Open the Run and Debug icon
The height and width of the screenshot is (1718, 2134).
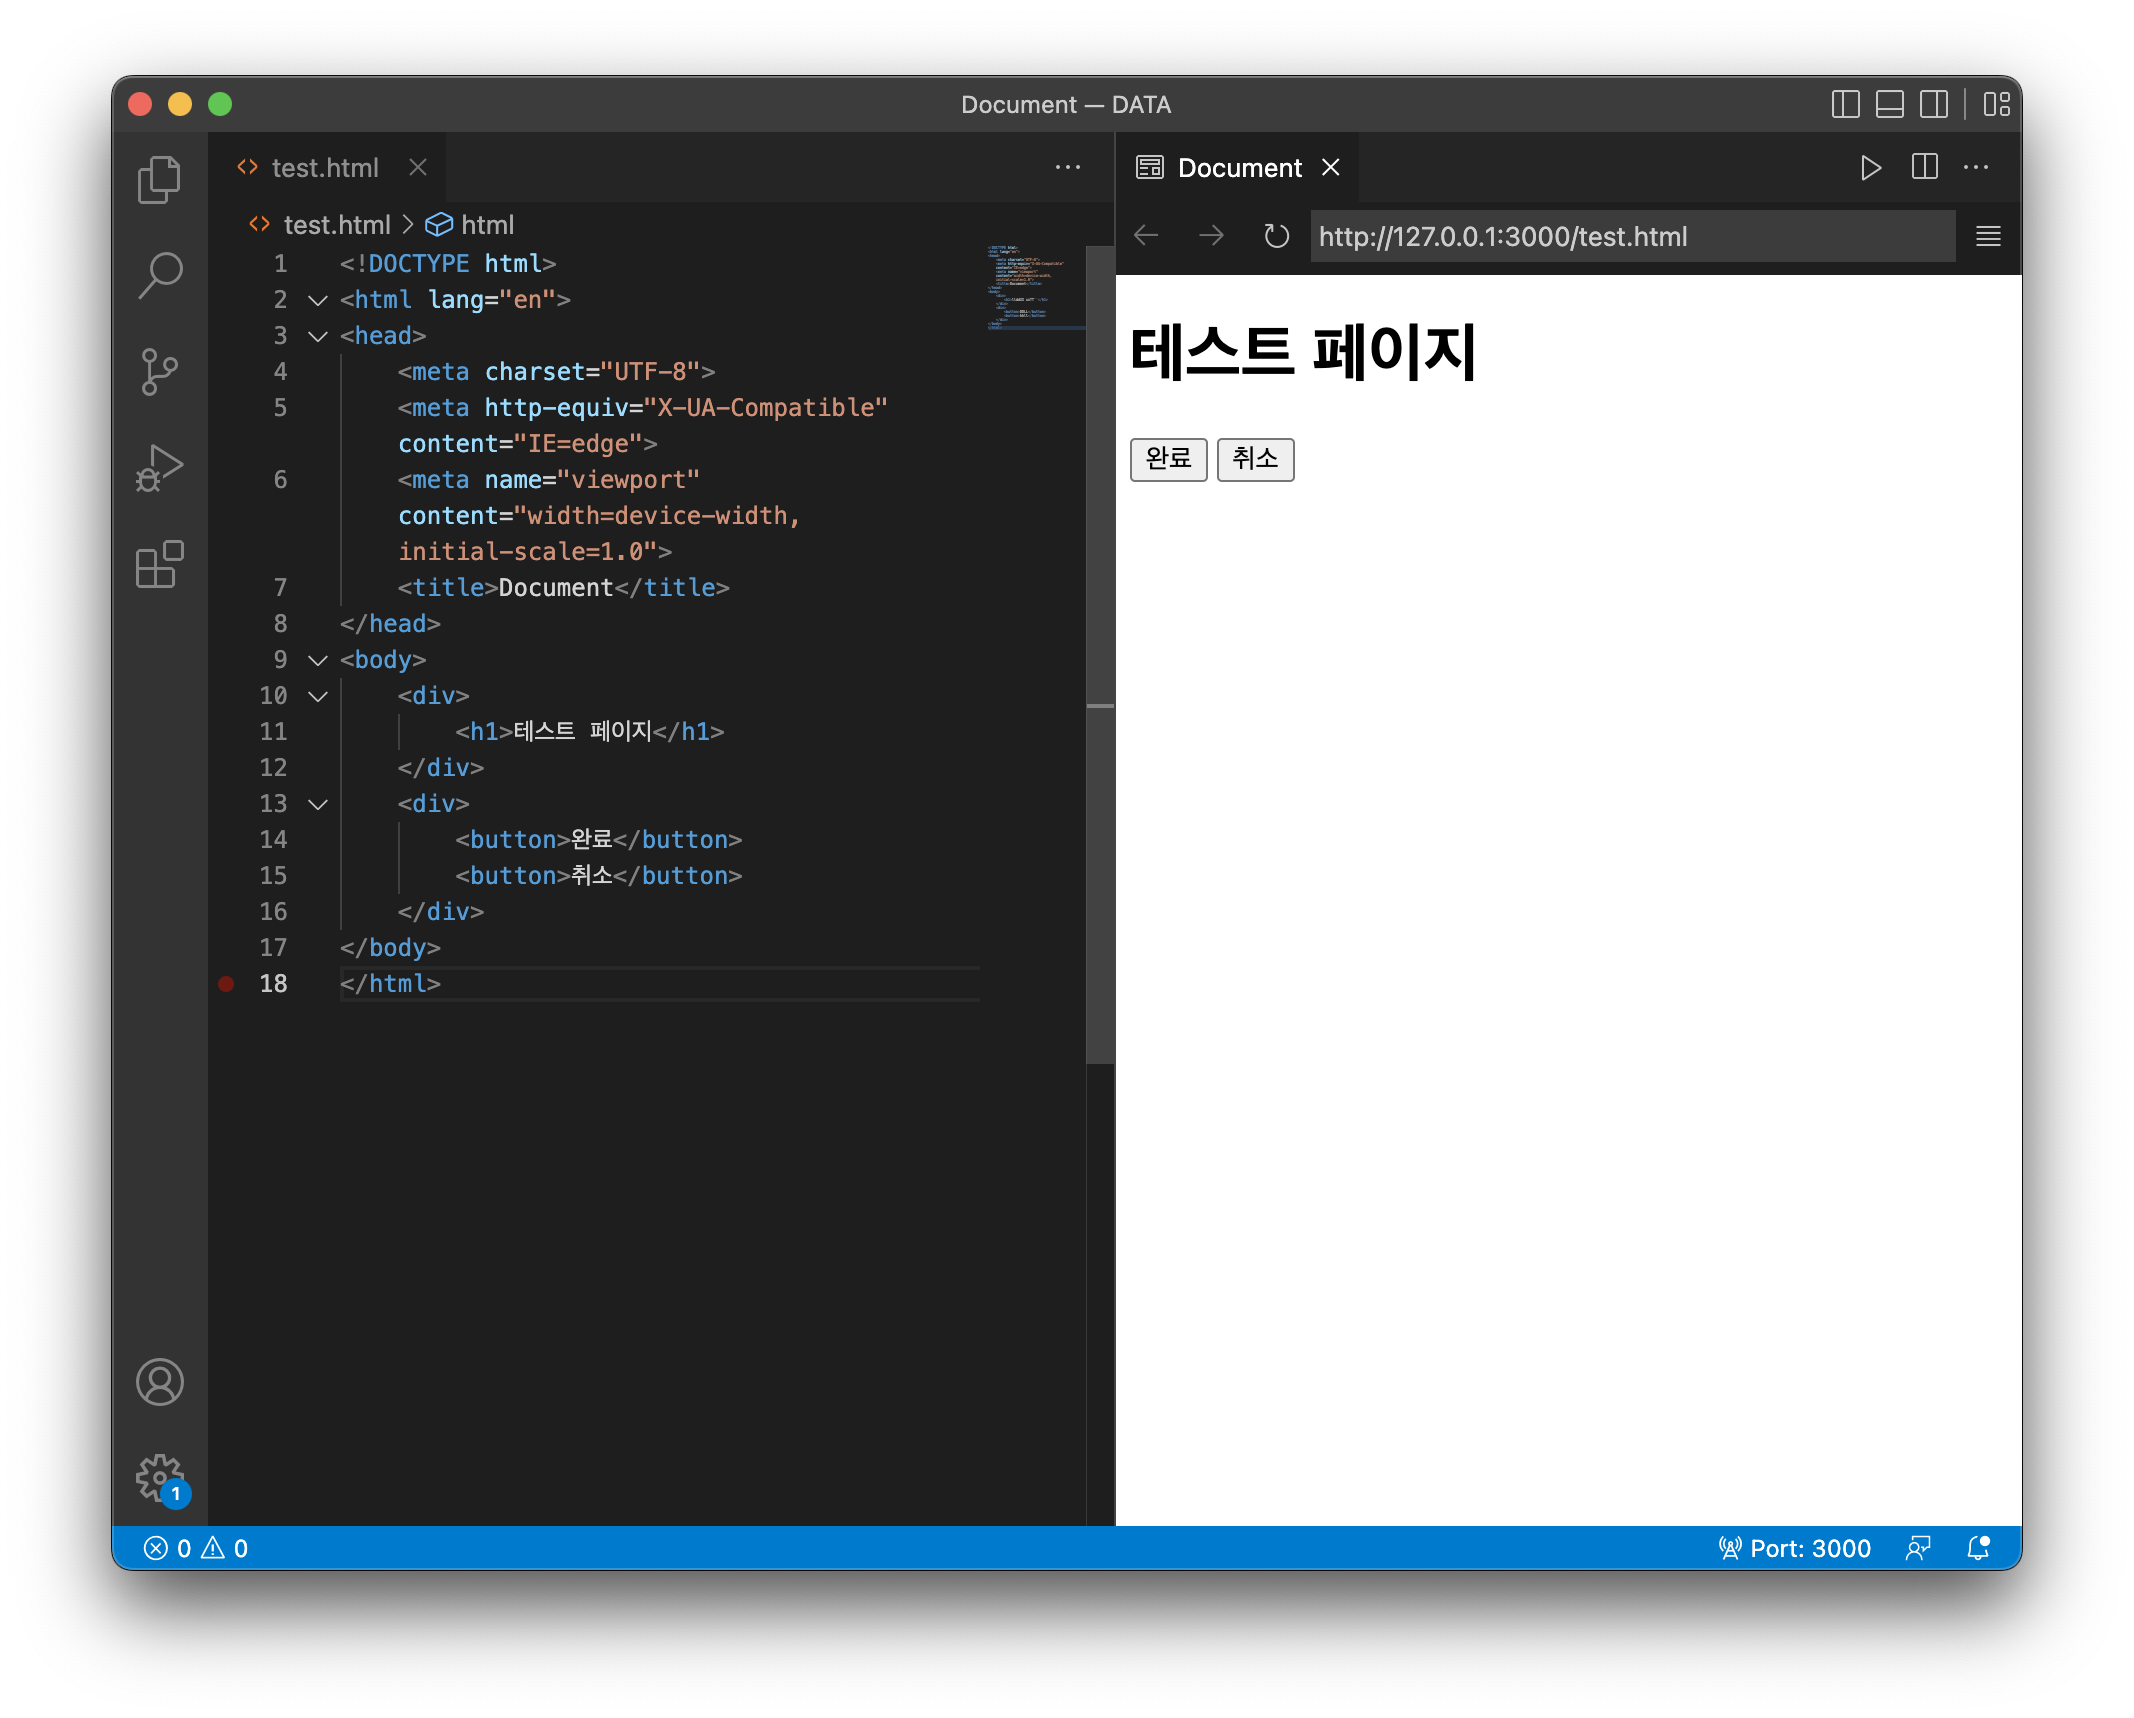click(x=159, y=466)
